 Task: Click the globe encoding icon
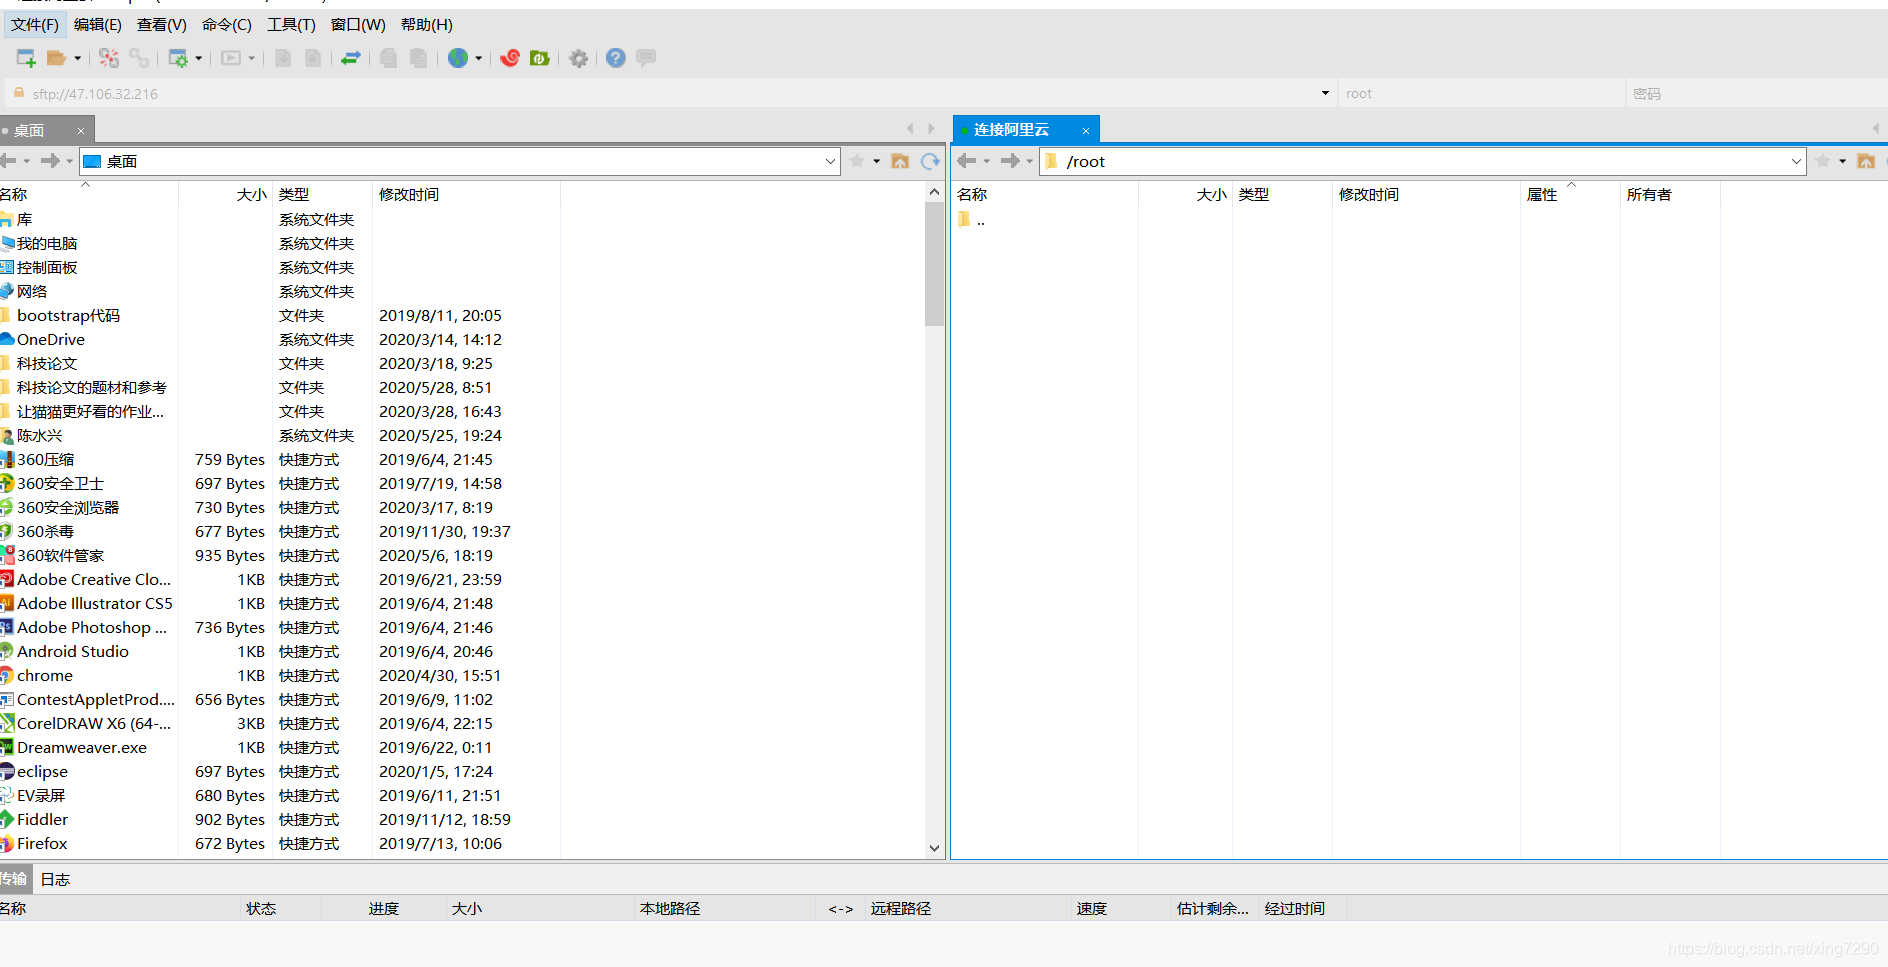pyautogui.click(x=458, y=58)
